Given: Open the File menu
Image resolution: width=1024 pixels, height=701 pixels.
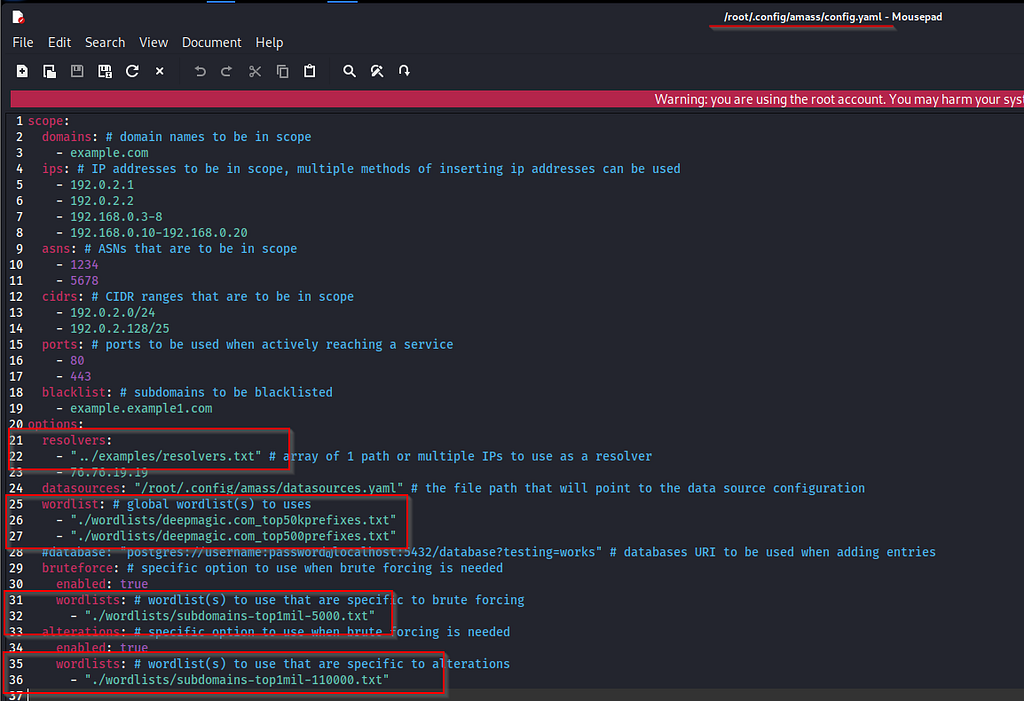Looking at the screenshot, I should (x=23, y=42).
